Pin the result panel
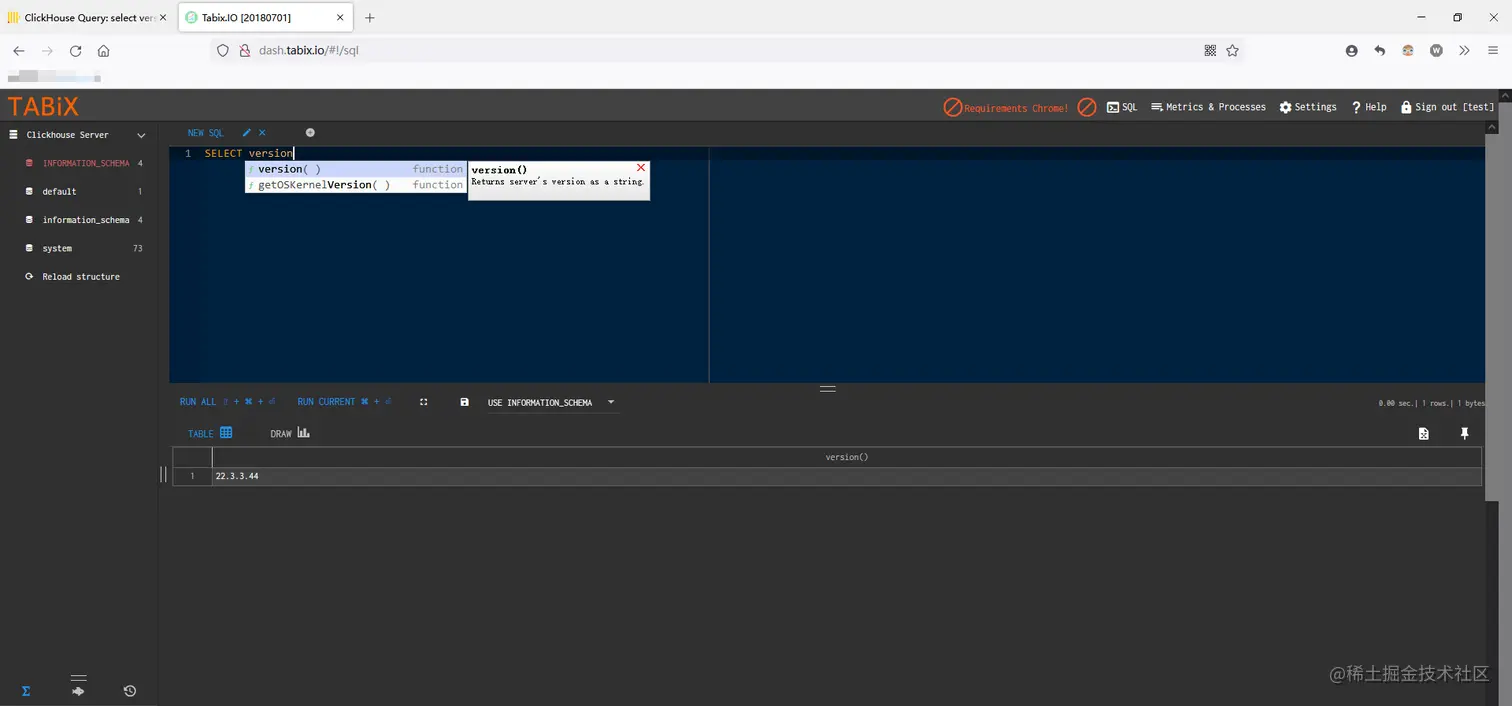 [x=1465, y=433]
